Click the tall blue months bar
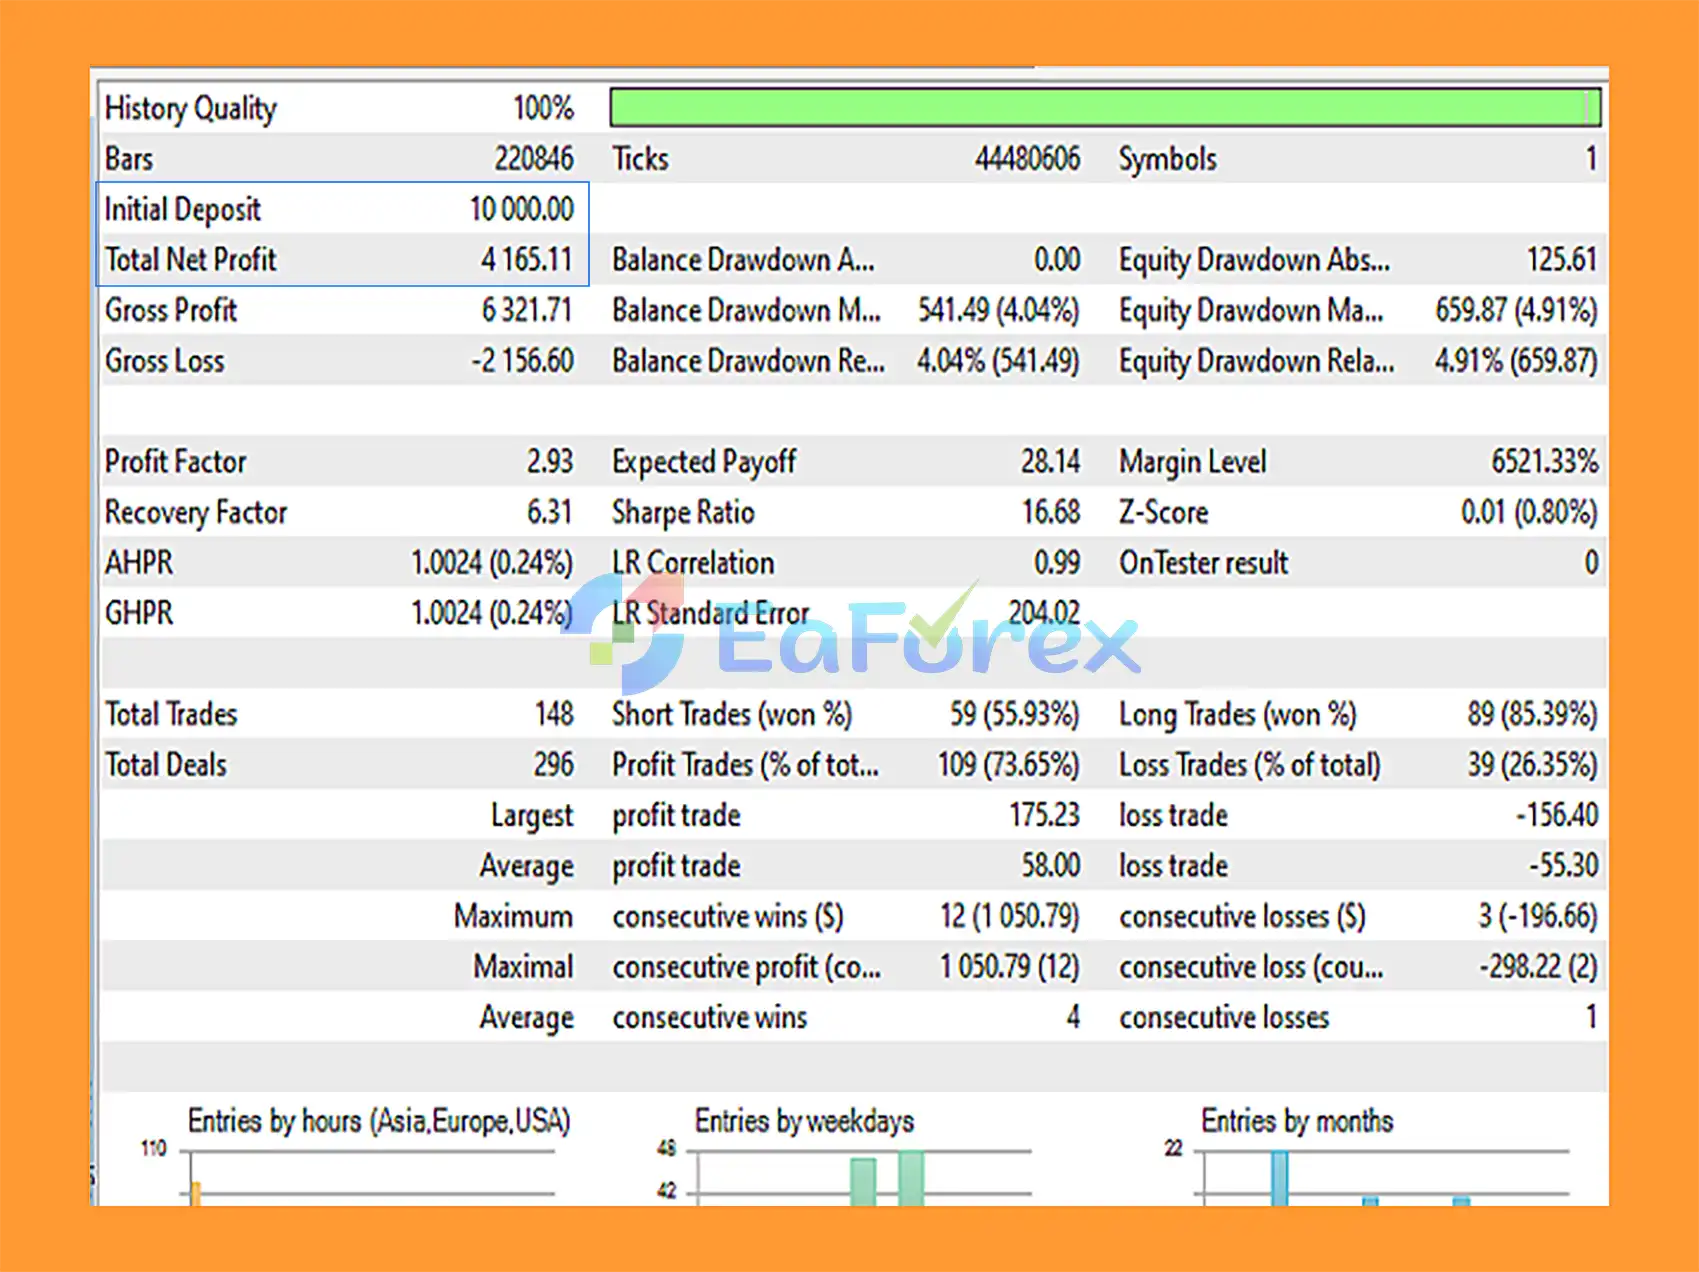The width and height of the screenshot is (1699, 1272). 1279,1178
